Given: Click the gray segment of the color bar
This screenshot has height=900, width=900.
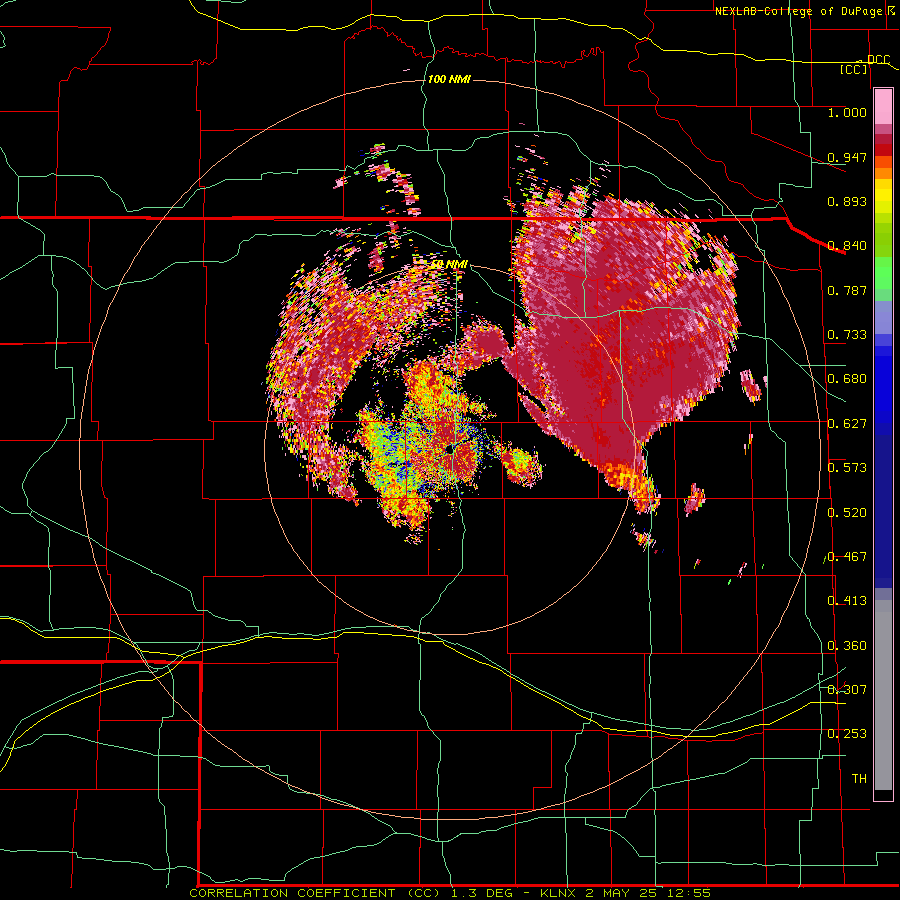Looking at the screenshot, I should point(883,695).
